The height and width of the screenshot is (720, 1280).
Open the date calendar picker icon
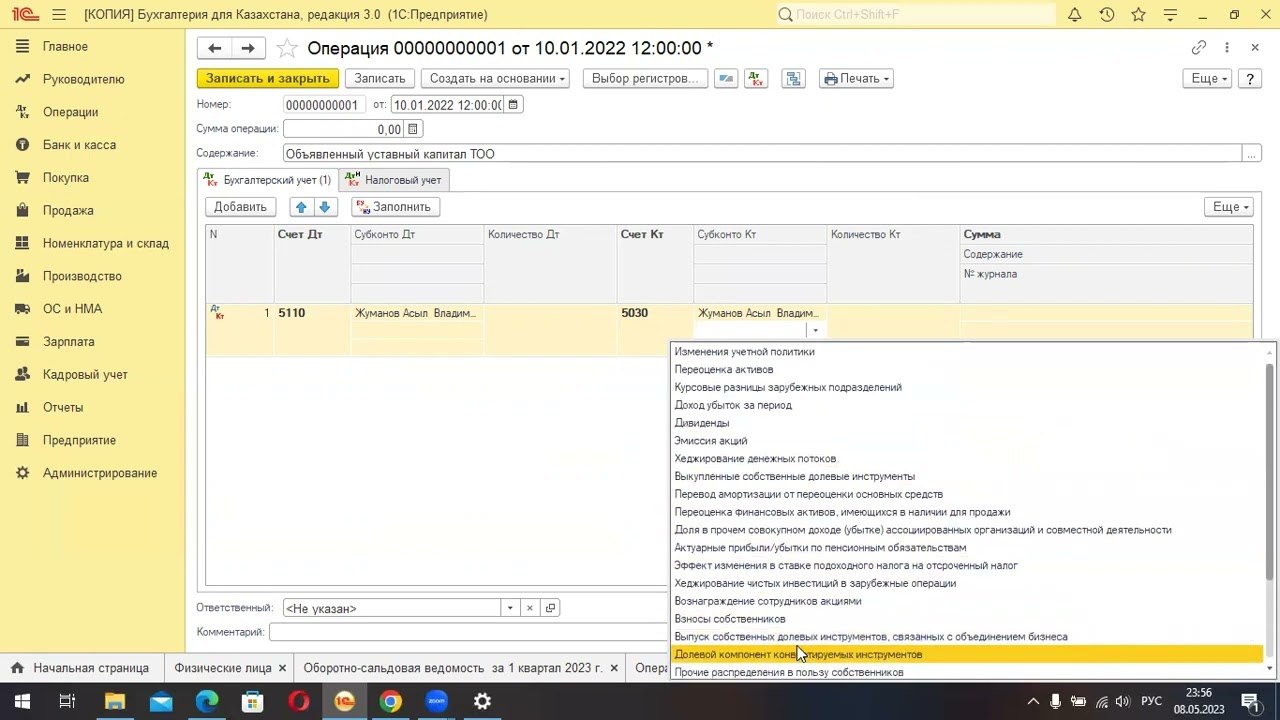click(513, 105)
